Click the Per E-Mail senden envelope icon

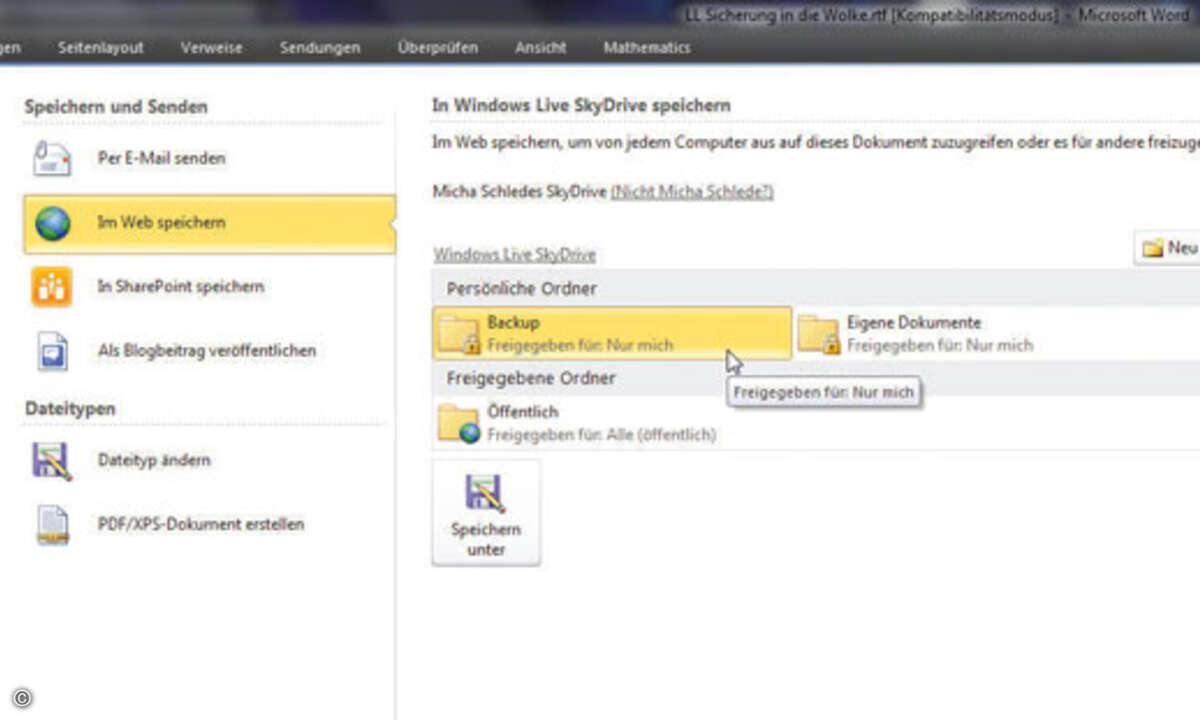coord(52,159)
